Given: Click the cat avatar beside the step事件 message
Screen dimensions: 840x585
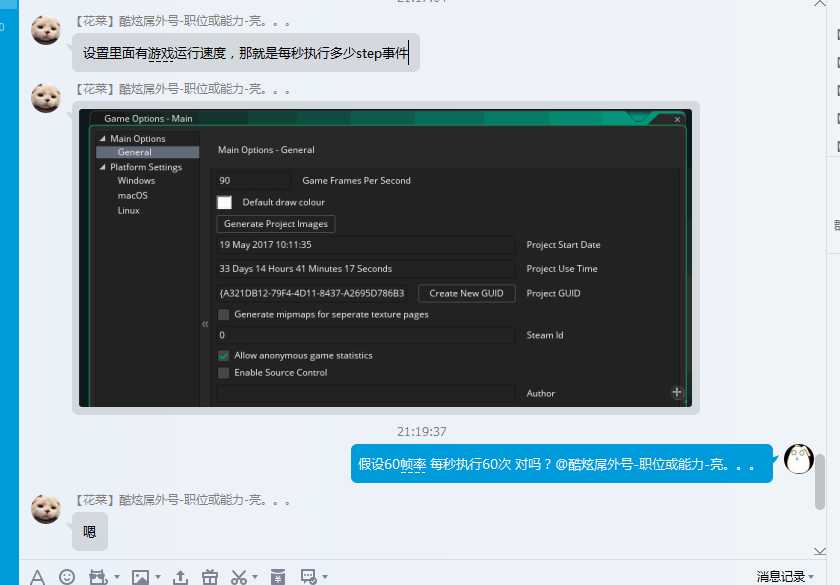Looking at the screenshot, I should click(46, 30).
